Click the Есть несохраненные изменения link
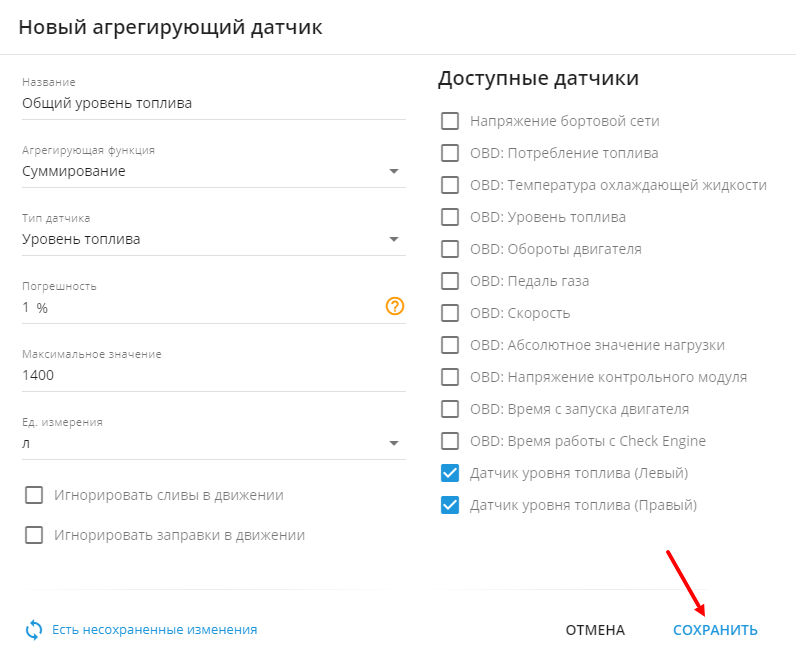Image resolution: width=796 pixels, height=668 pixels. click(x=155, y=630)
